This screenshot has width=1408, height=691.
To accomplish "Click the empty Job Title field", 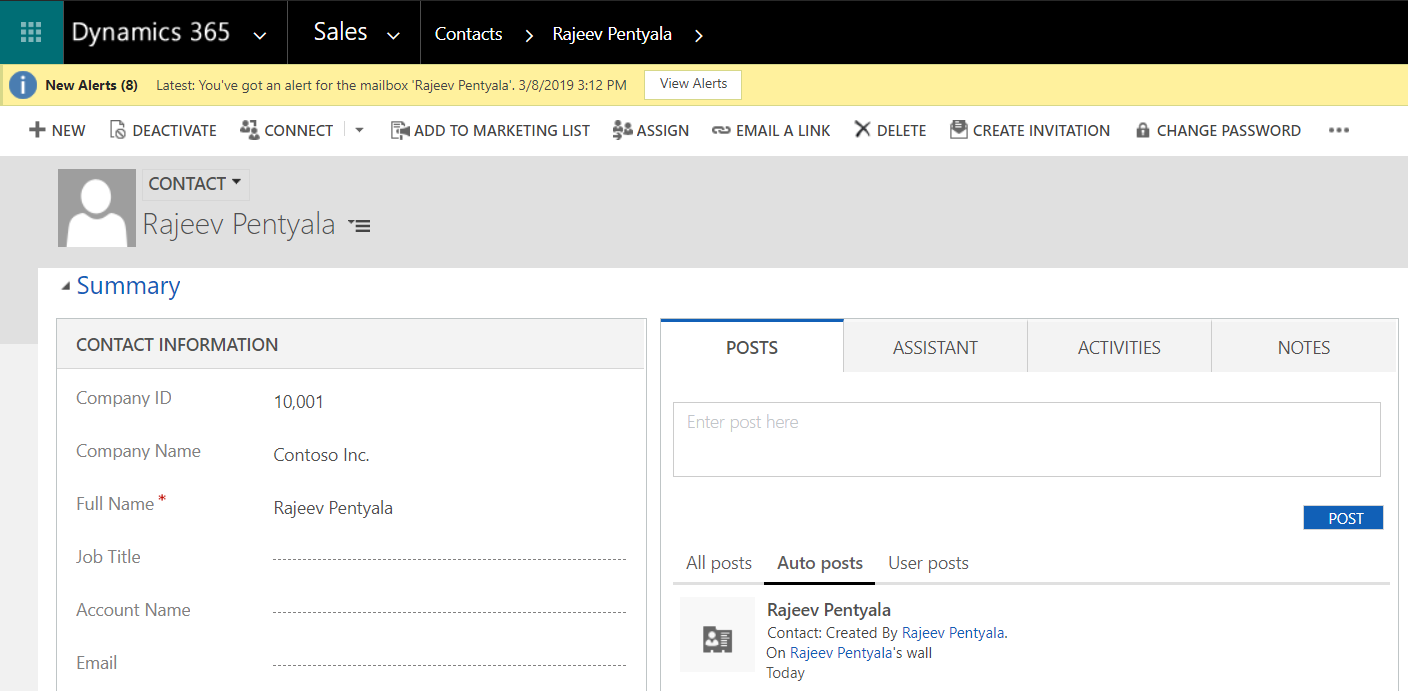I will click(x=449, y=558).
